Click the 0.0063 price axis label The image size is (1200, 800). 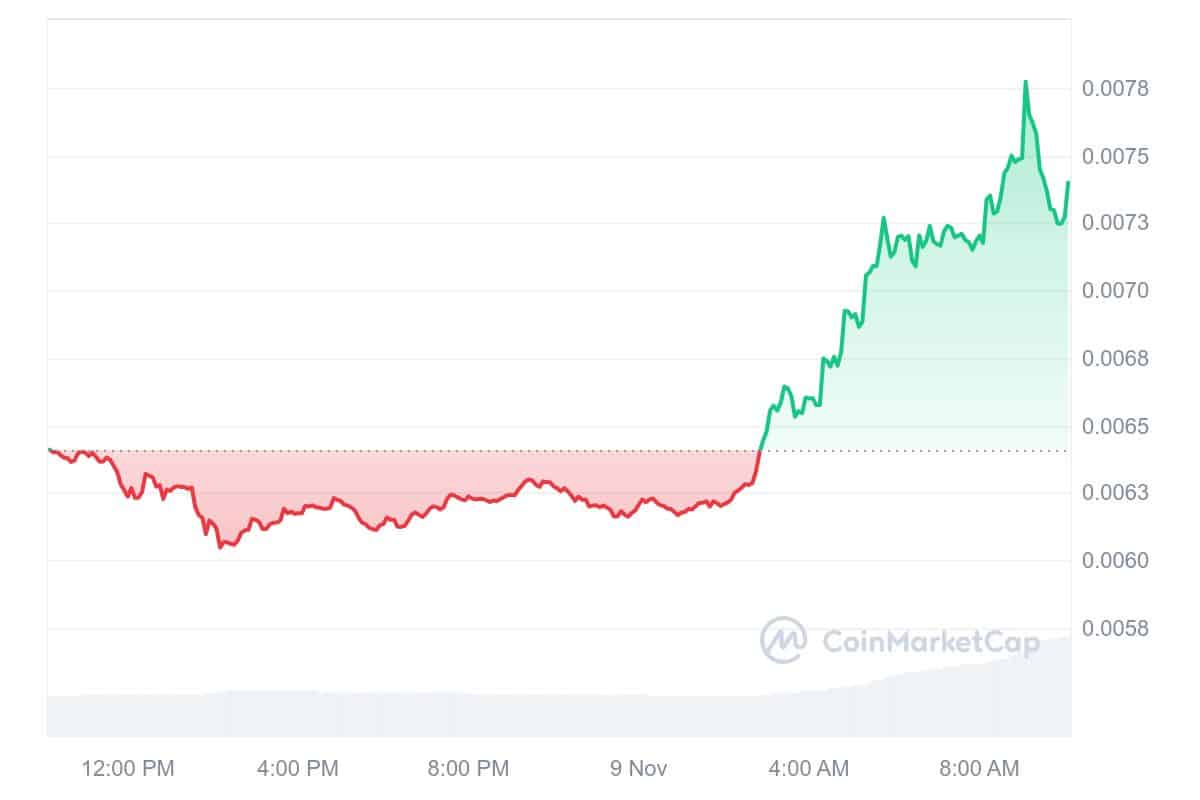1116,494
